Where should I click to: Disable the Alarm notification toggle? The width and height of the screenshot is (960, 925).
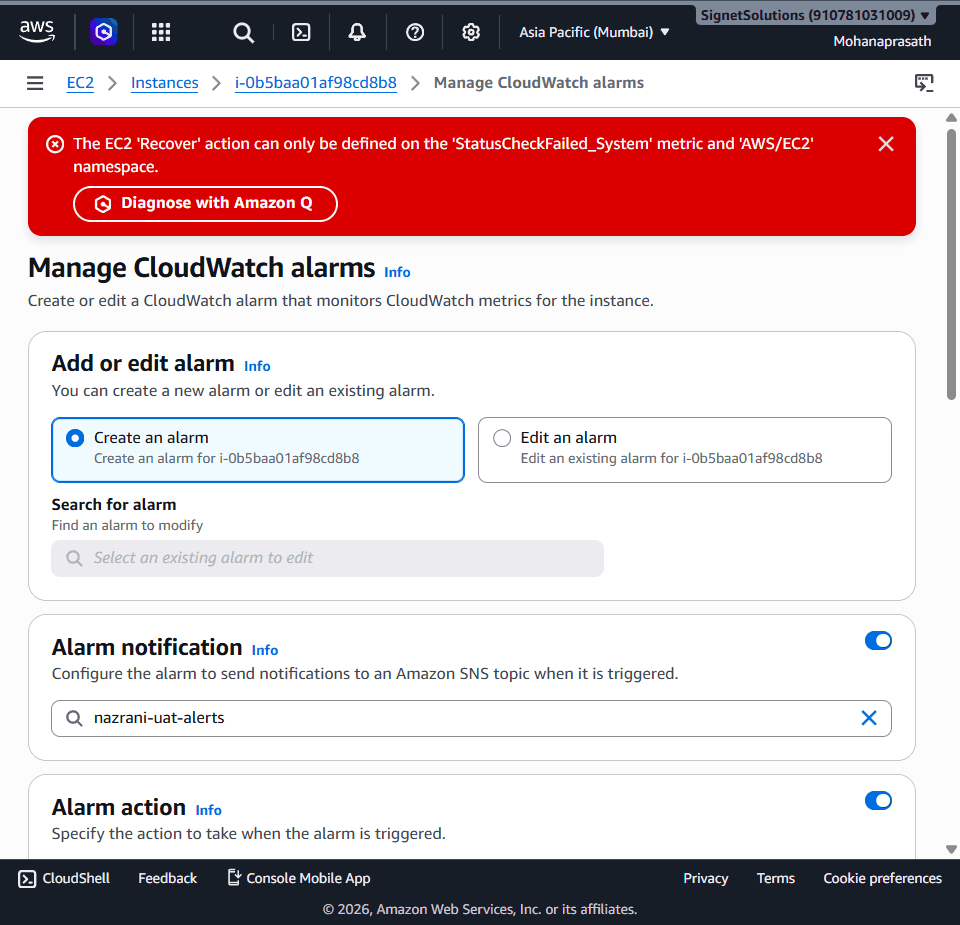pos(878,641)
